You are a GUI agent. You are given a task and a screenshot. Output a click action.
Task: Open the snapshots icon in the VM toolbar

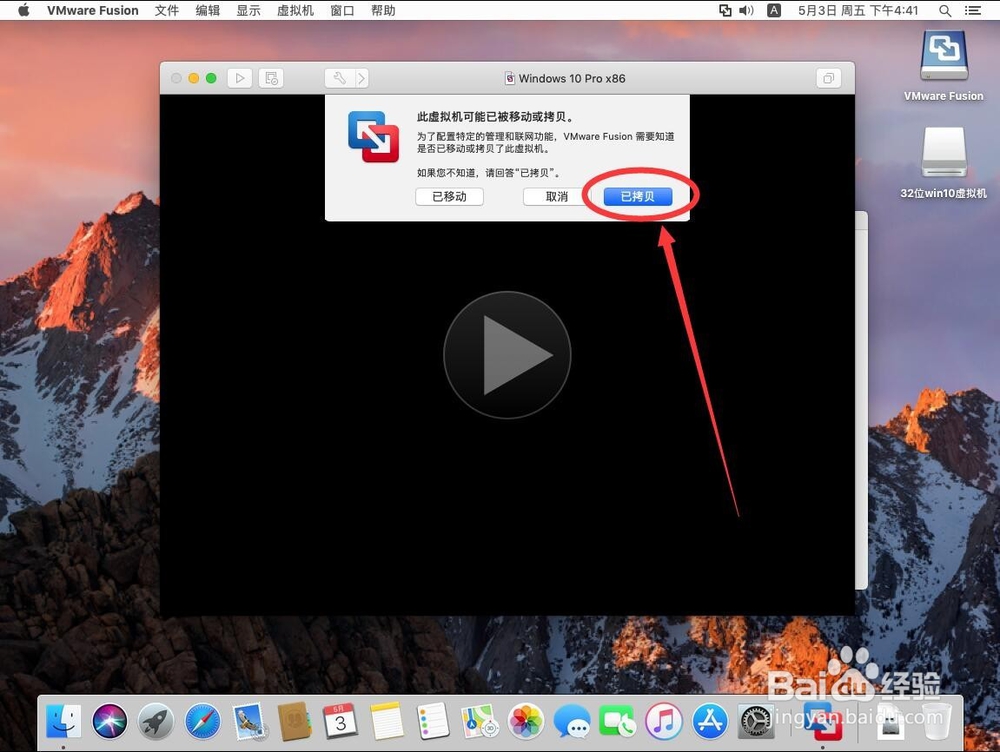(271, 78)
